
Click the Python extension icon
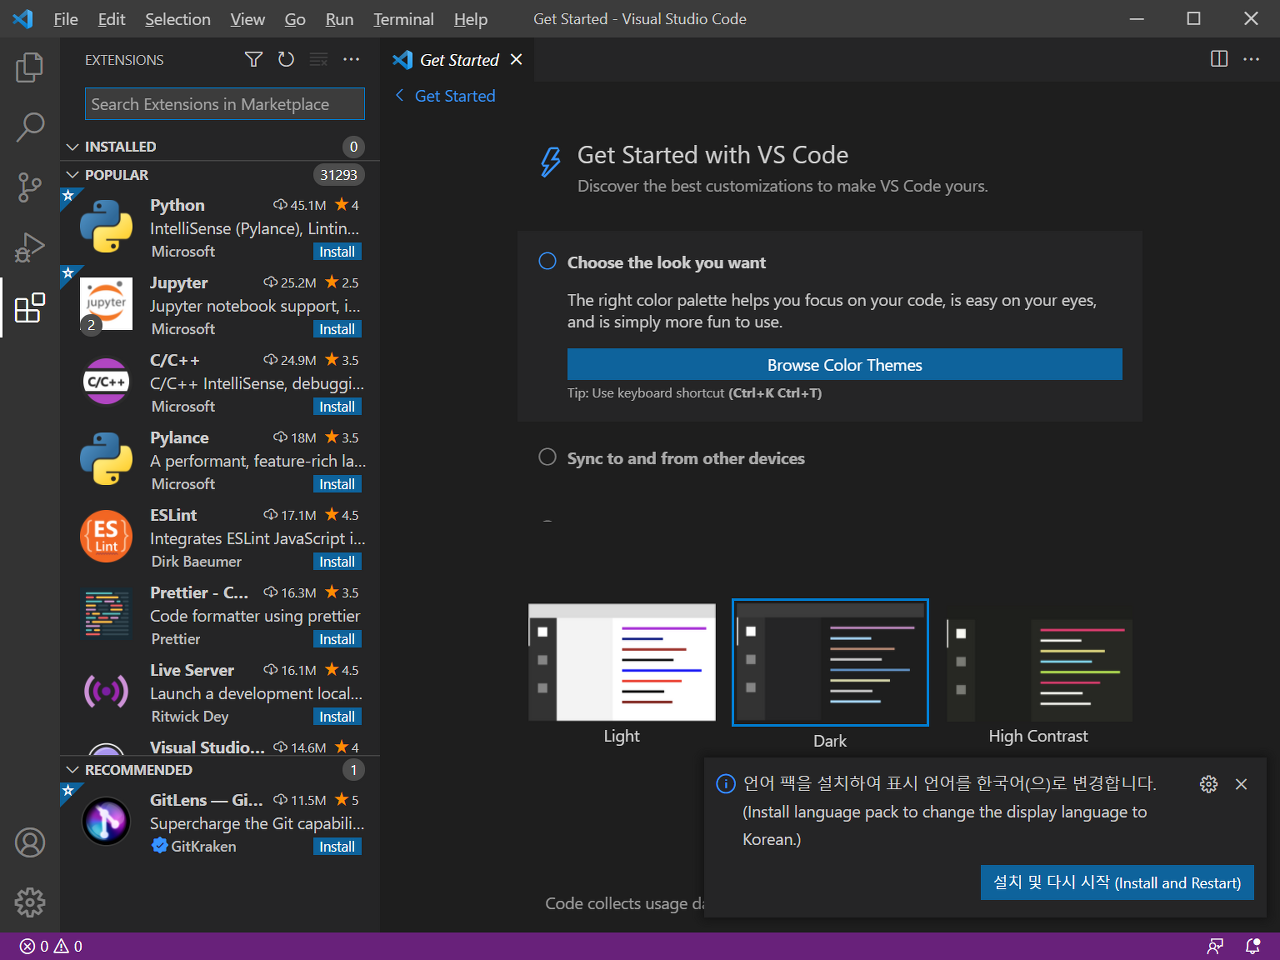(106, 226)
